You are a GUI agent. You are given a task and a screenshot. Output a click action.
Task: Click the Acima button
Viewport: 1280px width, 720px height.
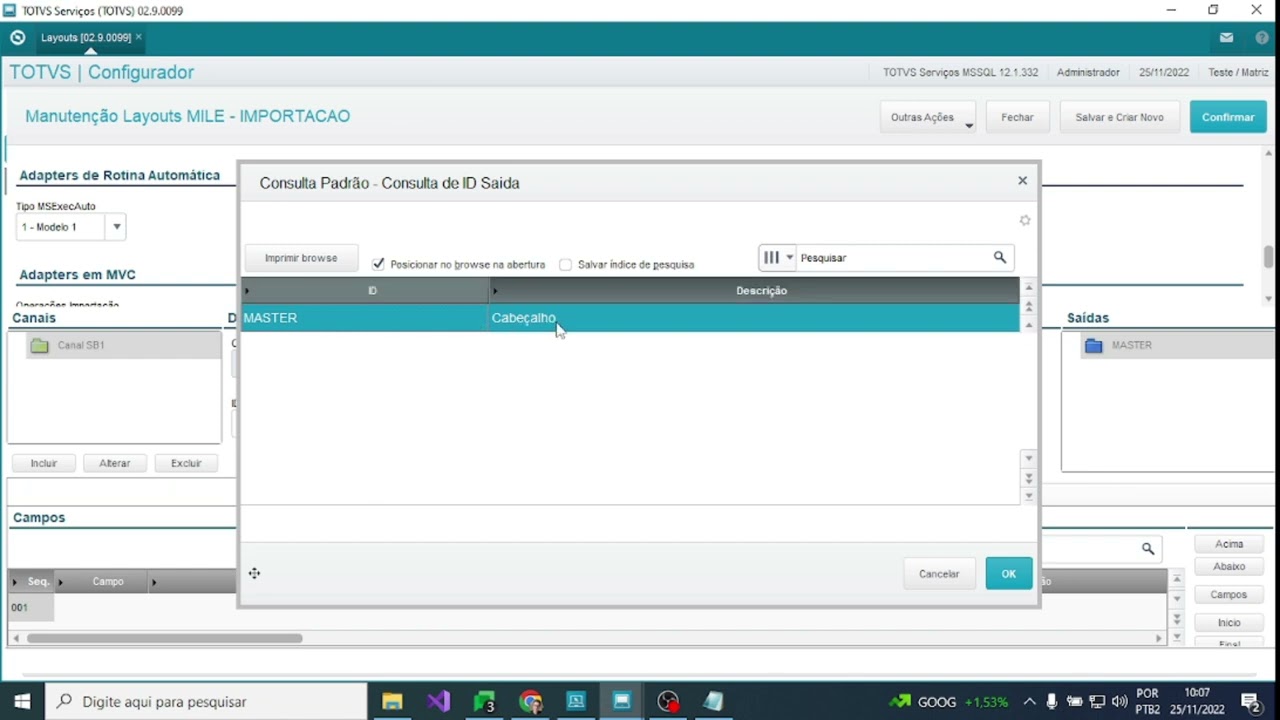pos(1229,544)
